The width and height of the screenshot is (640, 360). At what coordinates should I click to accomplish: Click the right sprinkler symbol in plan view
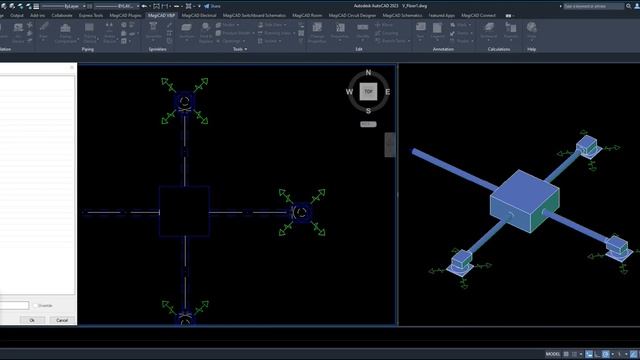pyautogui.click(x=301, y=212)
